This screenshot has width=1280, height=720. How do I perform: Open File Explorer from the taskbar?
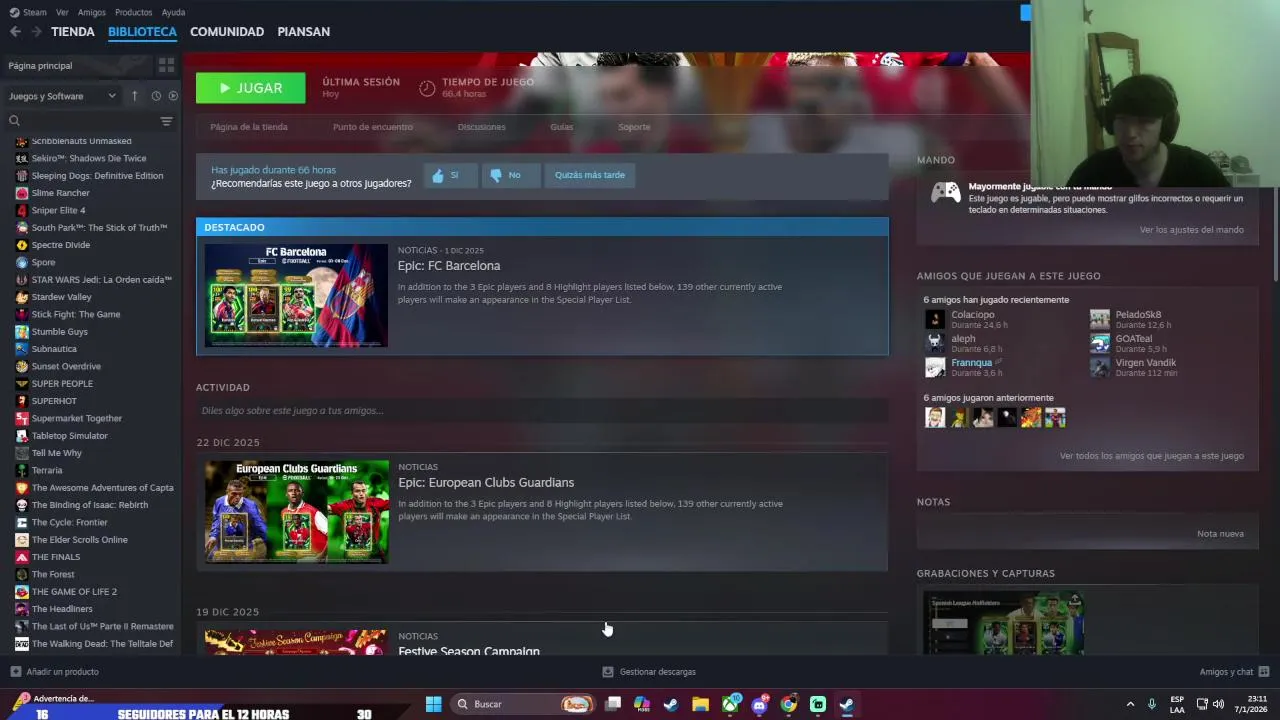click(x=700, y=704)
